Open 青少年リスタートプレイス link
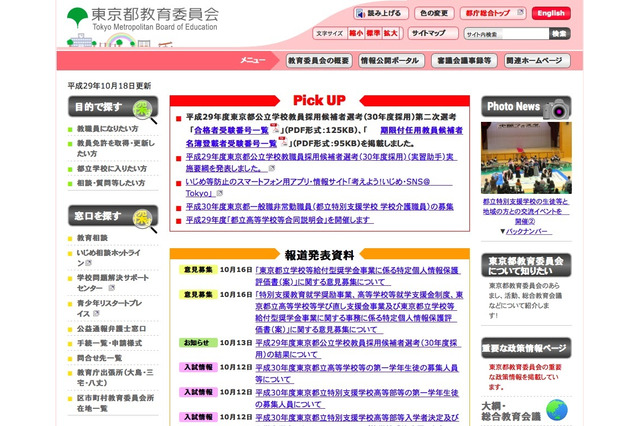This screenshot has width=640, height=426. tap(109, 308)
